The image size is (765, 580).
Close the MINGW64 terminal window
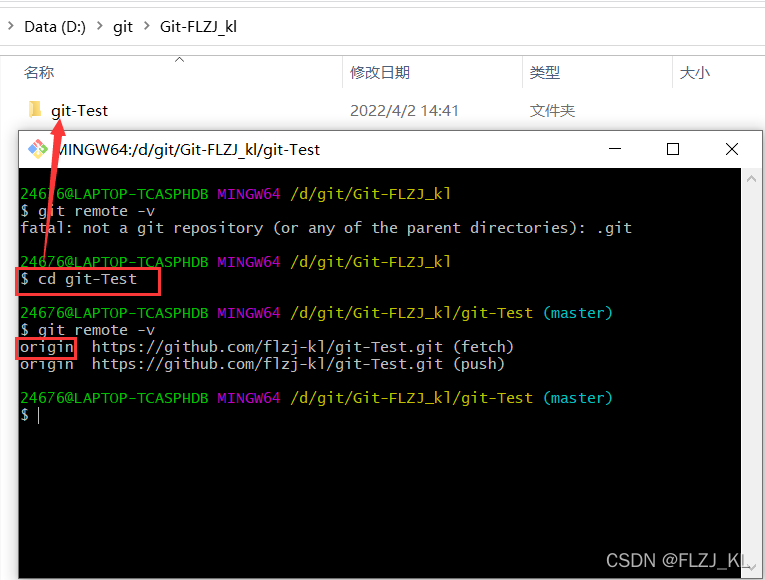(x=732, y=149)
